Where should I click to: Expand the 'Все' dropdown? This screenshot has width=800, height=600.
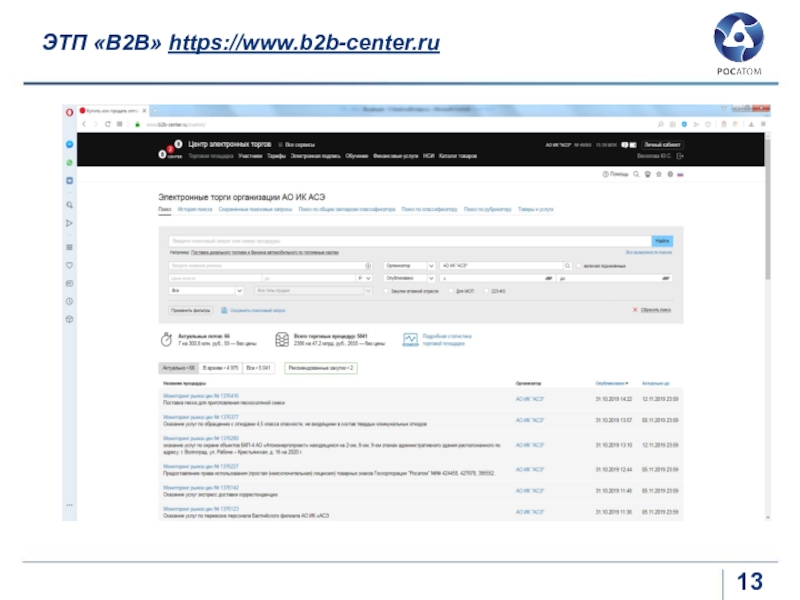pos(206,290)
